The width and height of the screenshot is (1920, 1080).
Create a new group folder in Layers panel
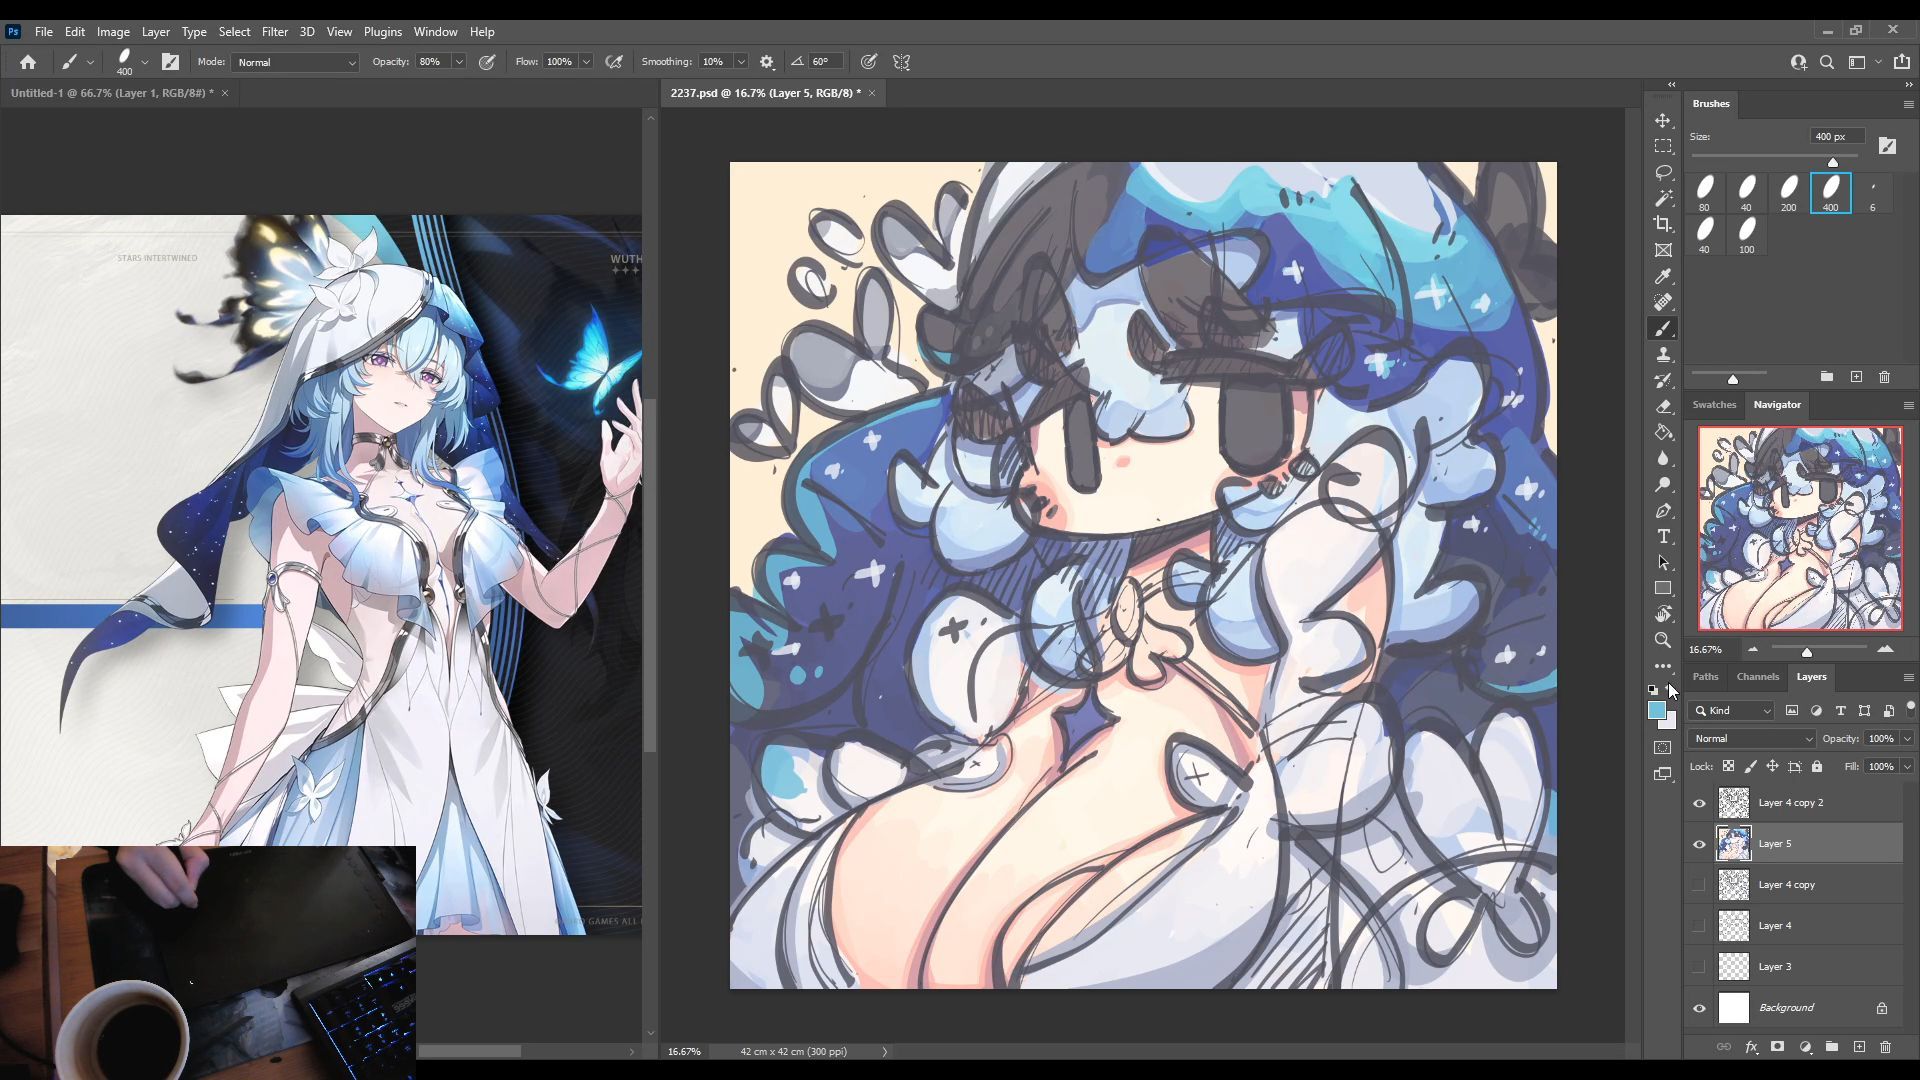(1831, 1047)
